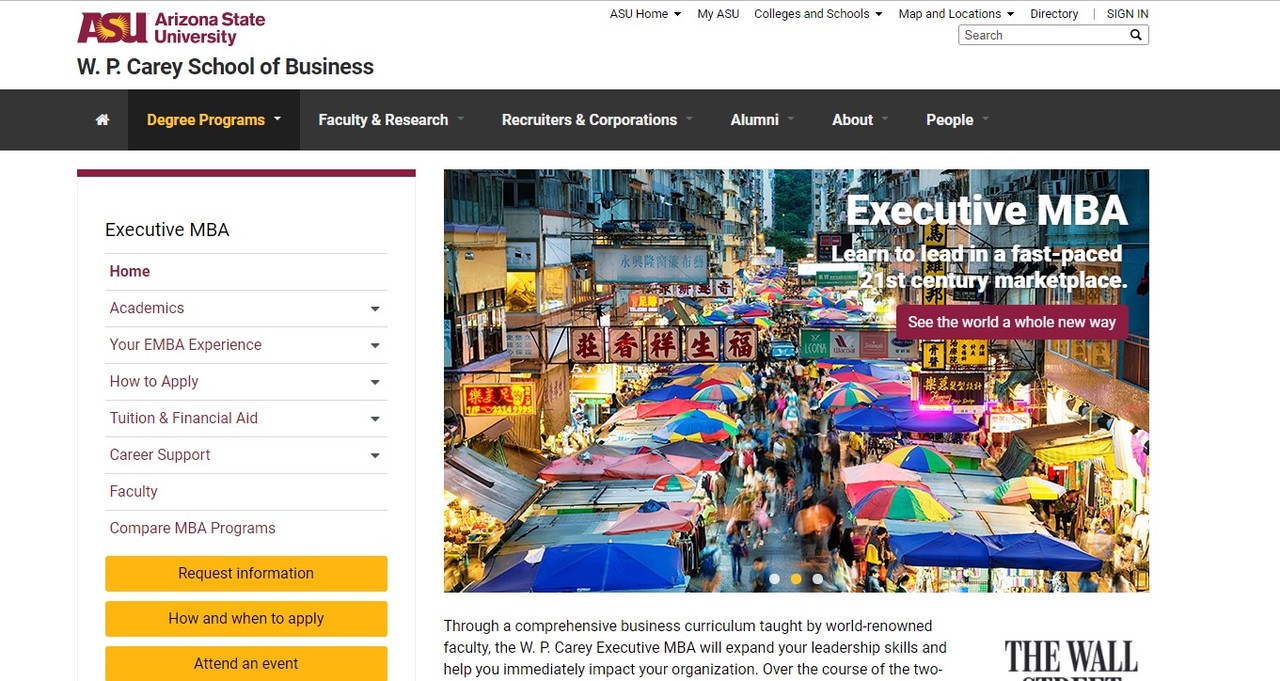Open the Faculty & Research menu

click(x=391, y=120)
